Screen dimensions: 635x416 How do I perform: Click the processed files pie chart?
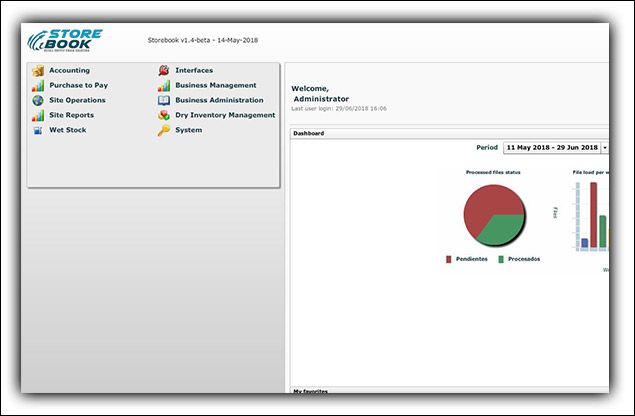(492, 214)
